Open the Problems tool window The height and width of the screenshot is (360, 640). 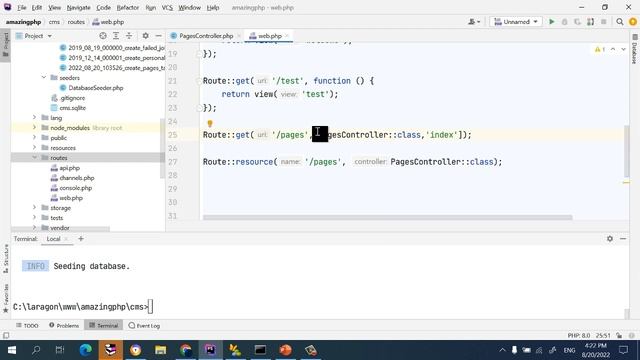(x=64, y=325)
